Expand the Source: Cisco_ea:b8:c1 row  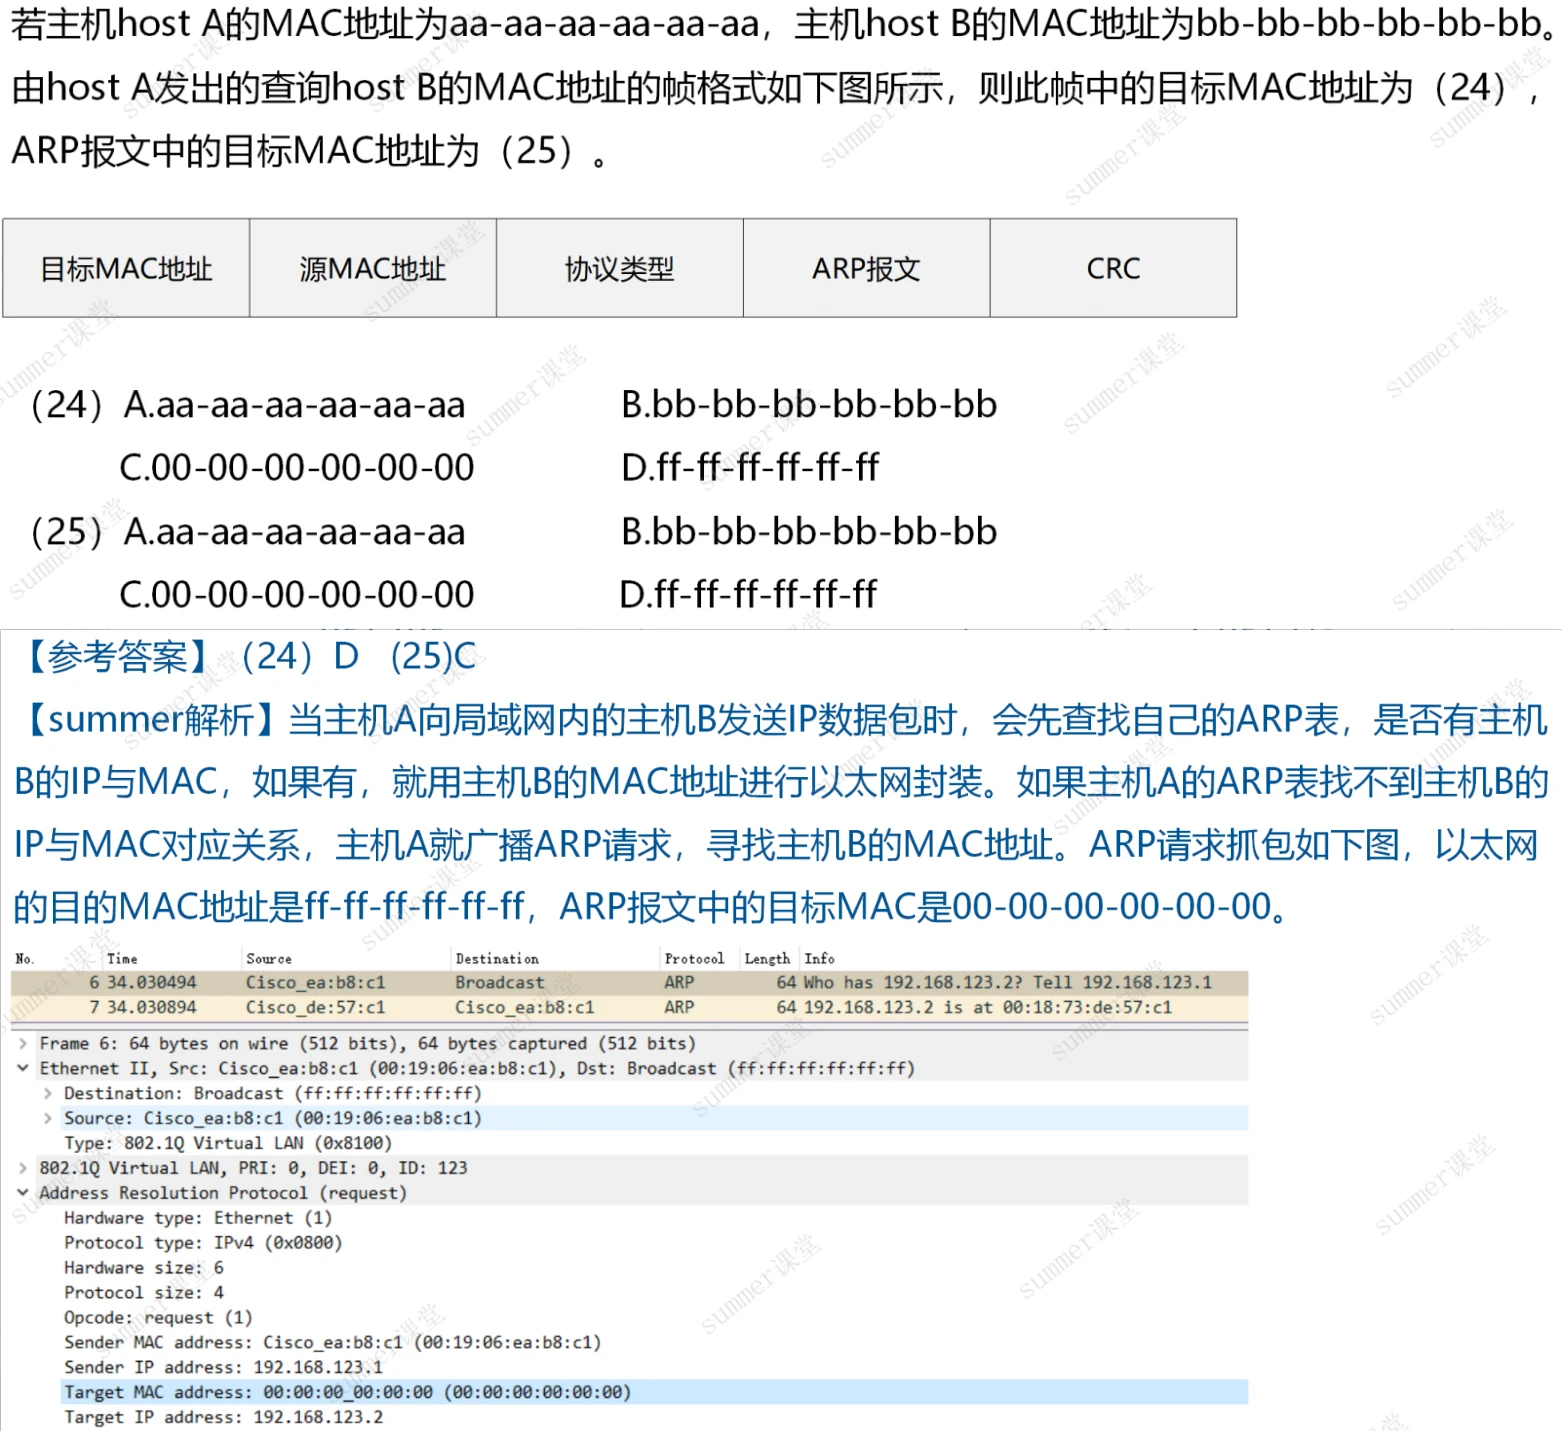47,1118
